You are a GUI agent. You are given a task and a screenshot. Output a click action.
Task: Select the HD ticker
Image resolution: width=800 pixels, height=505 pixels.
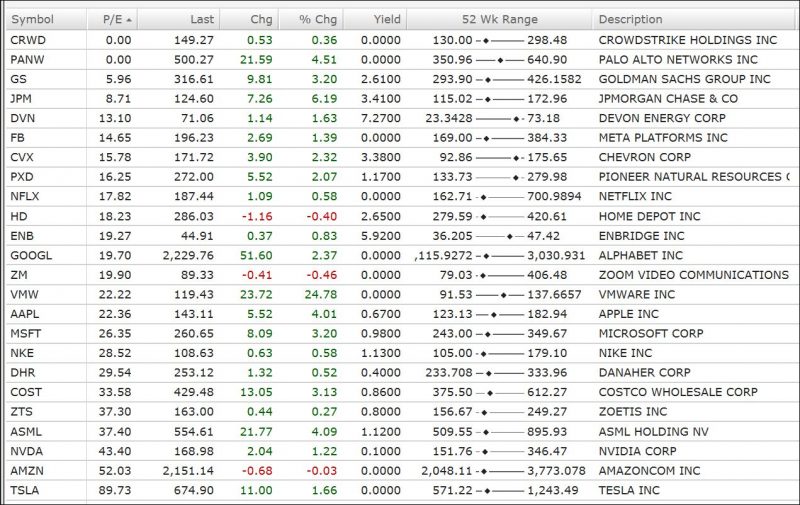(x=19, y=216)
